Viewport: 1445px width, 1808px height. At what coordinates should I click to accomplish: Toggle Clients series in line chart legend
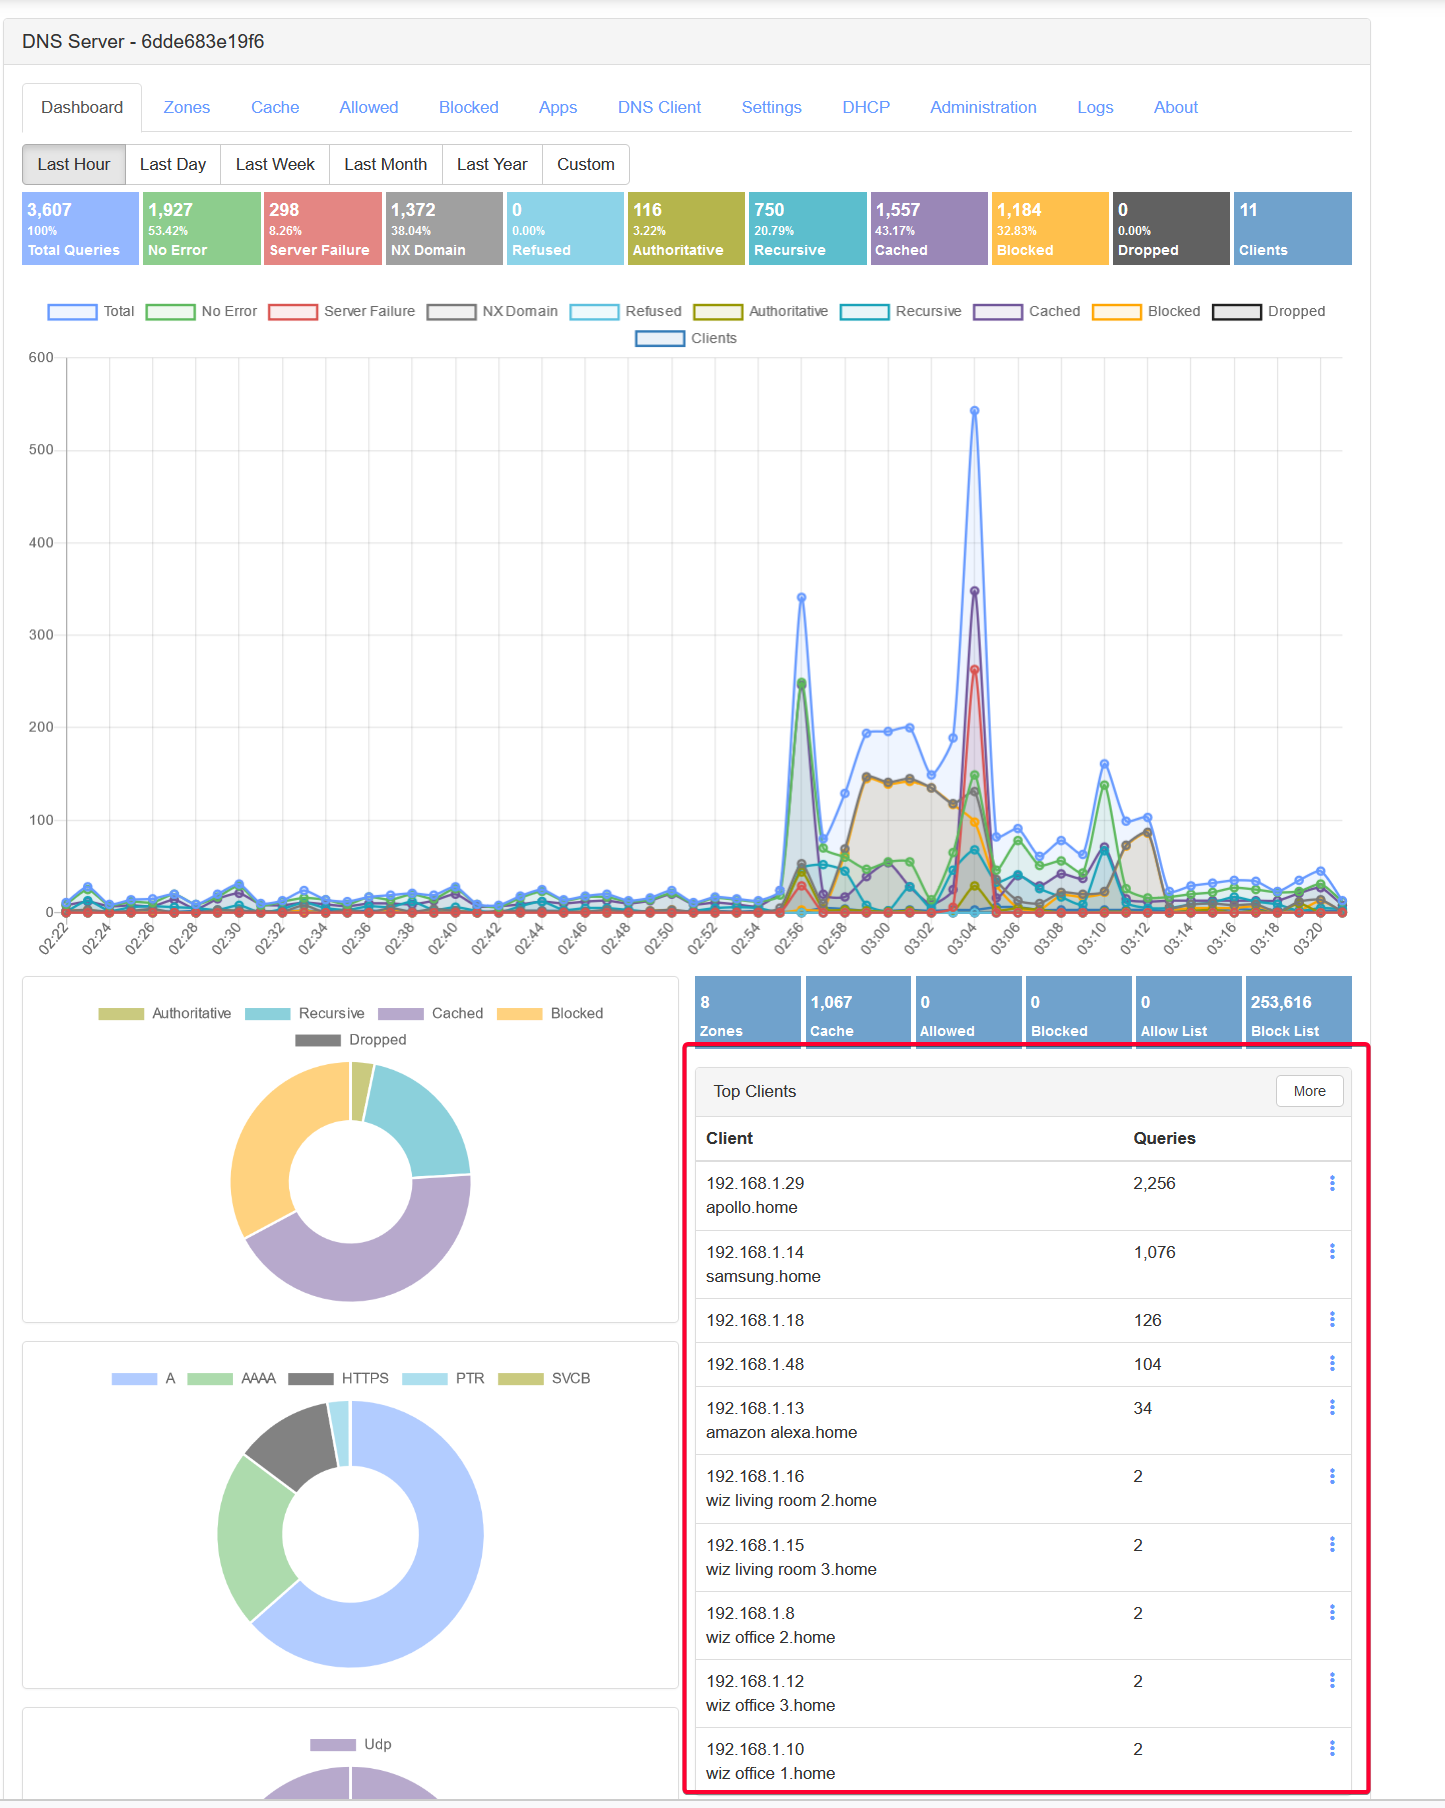click(686, 338)
